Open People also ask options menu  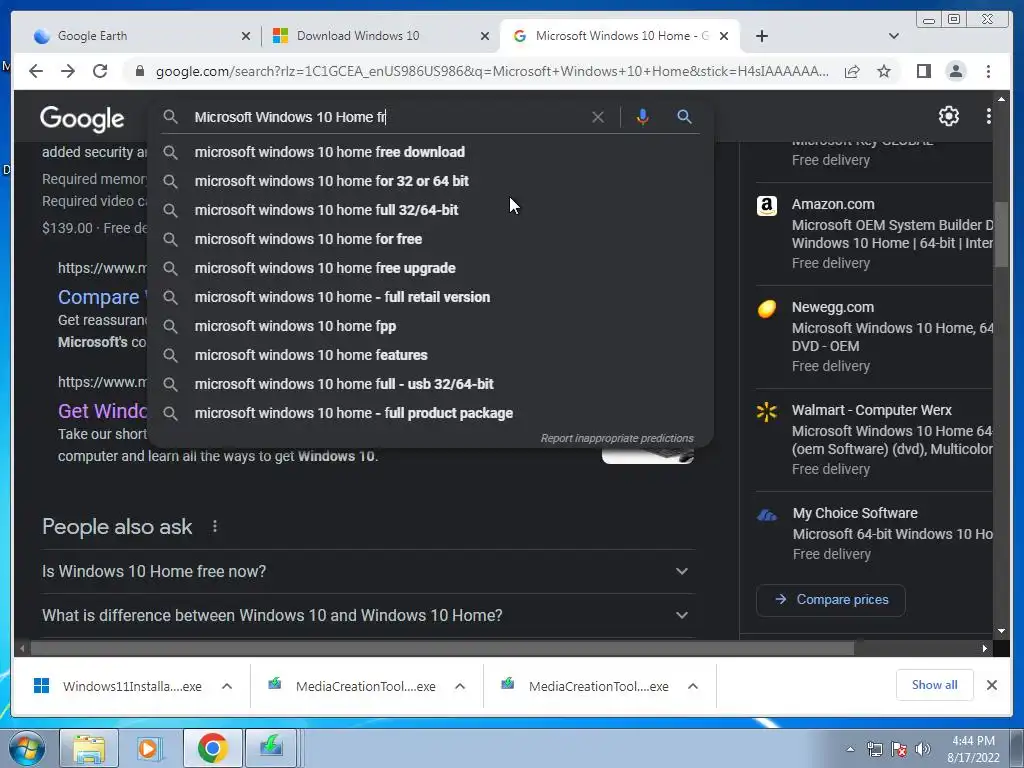point(215,526)
